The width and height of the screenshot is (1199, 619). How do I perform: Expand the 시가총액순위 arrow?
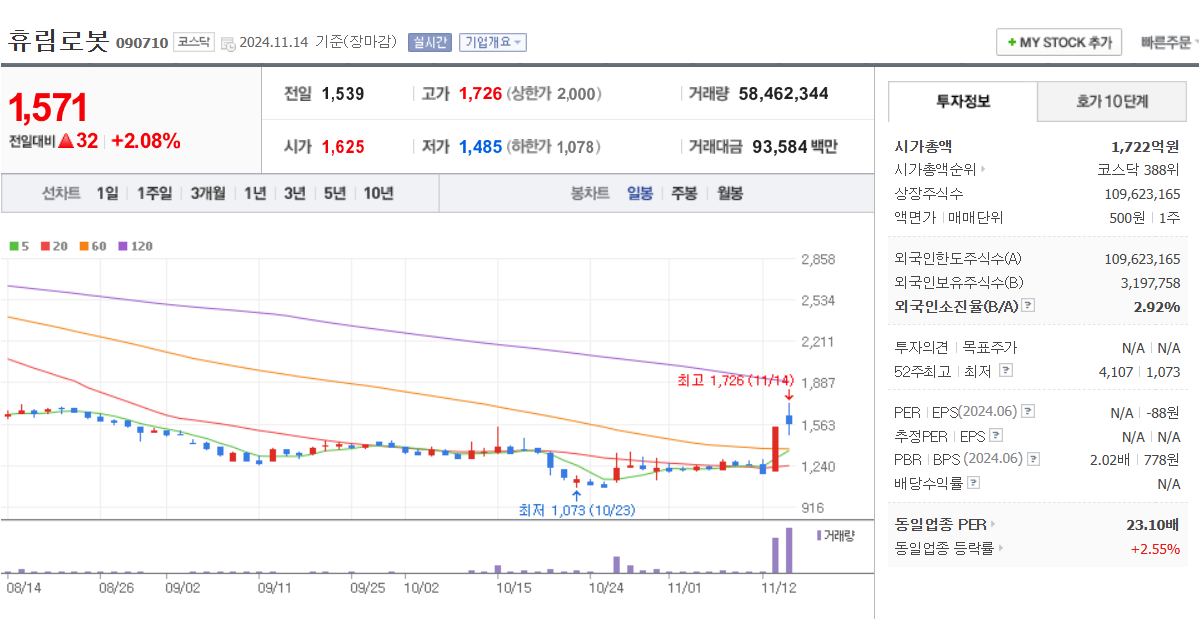click(983, 170)
